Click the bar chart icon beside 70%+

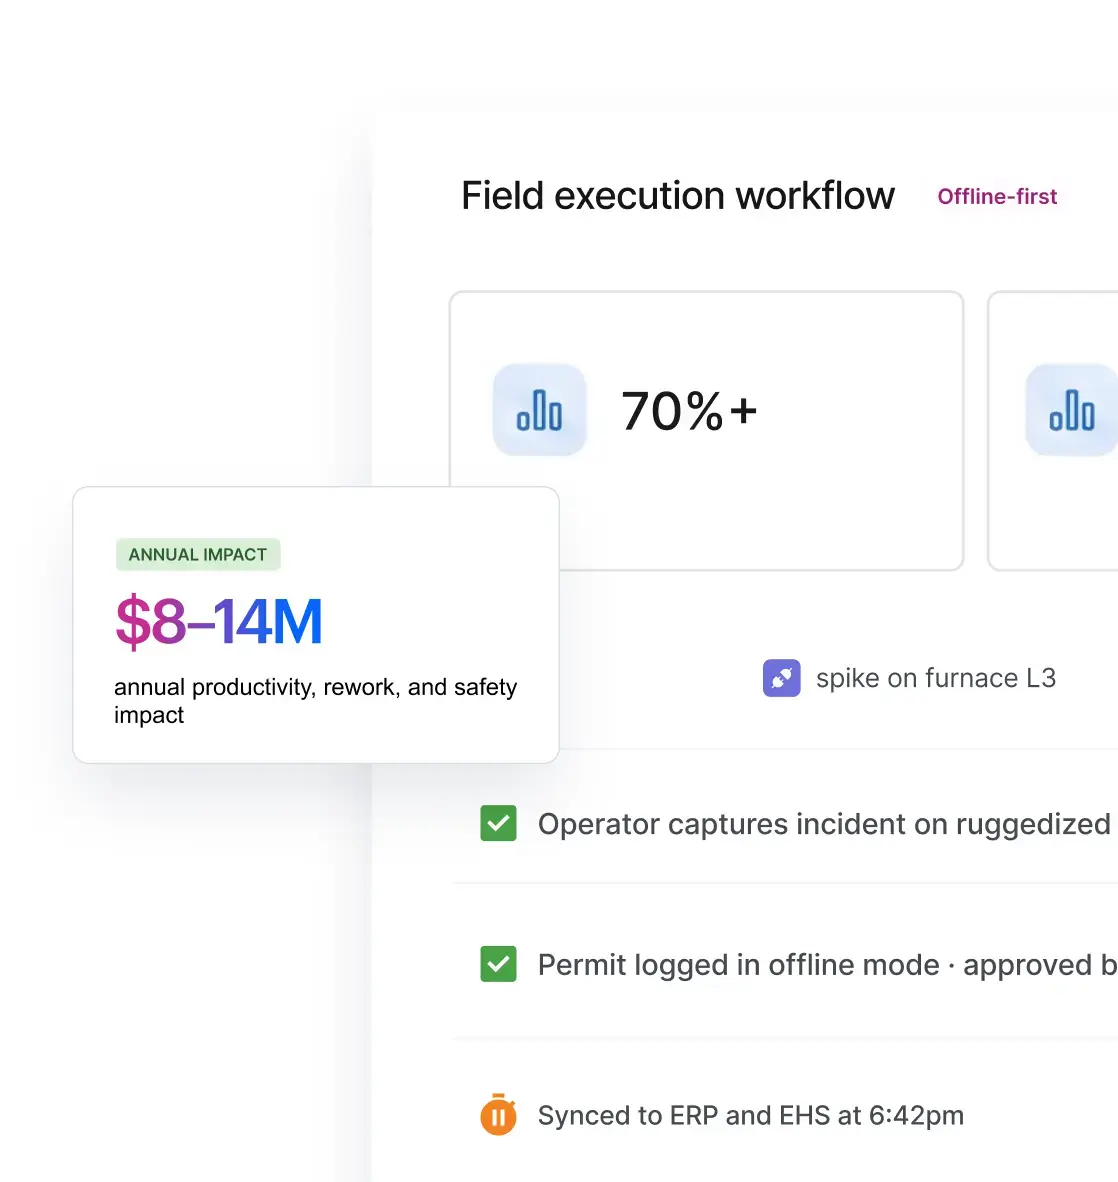tap(539, 410)
